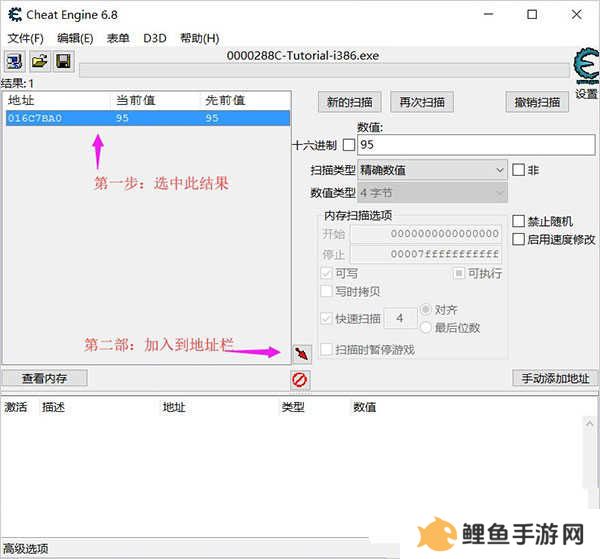The image size is (600, 559).
Task: Click the 地址 column header in results
Action: tap(21, 100)
